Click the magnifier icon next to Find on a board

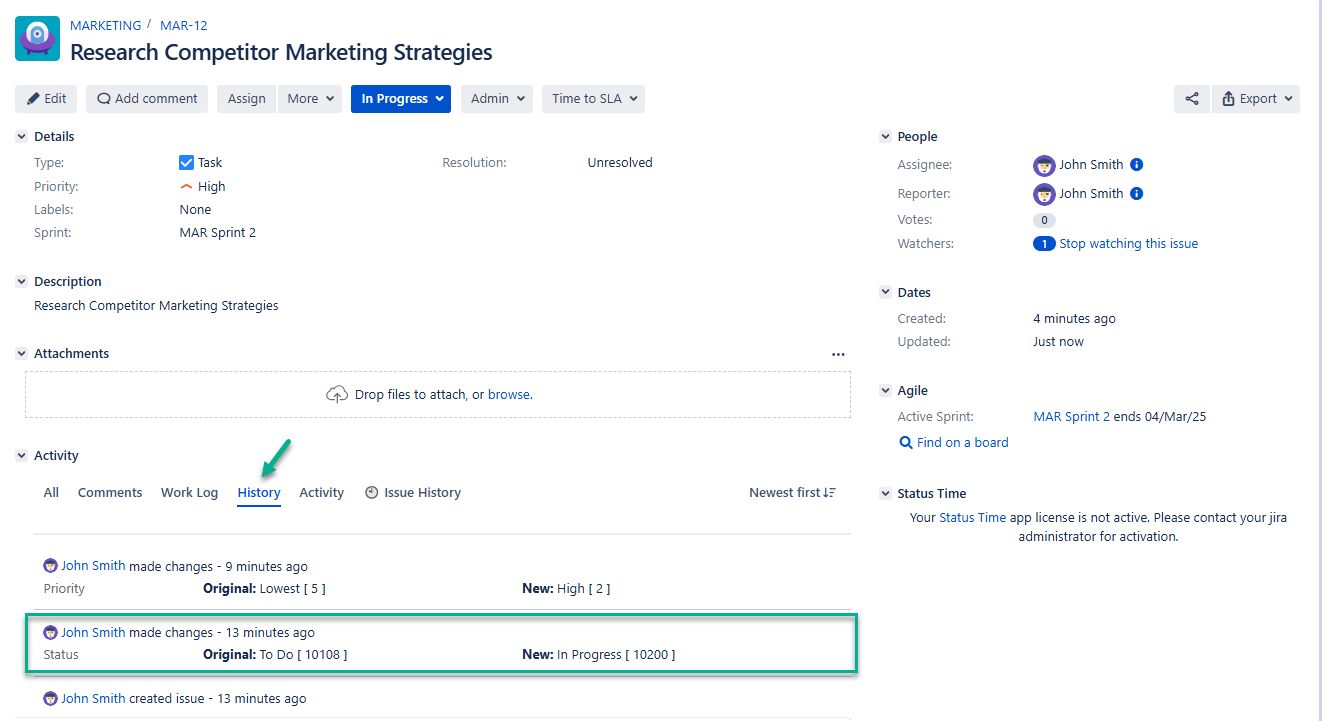tap(904, 442)
